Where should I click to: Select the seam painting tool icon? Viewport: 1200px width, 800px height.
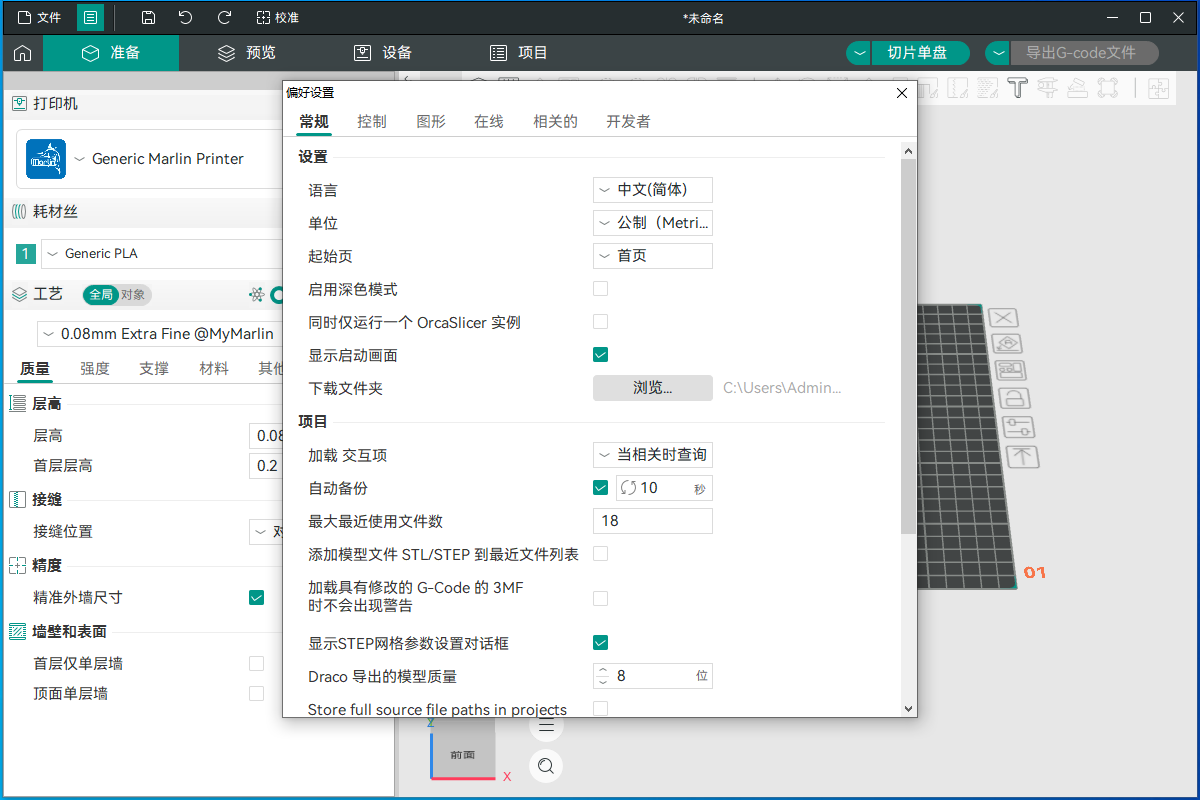point(958,88)
